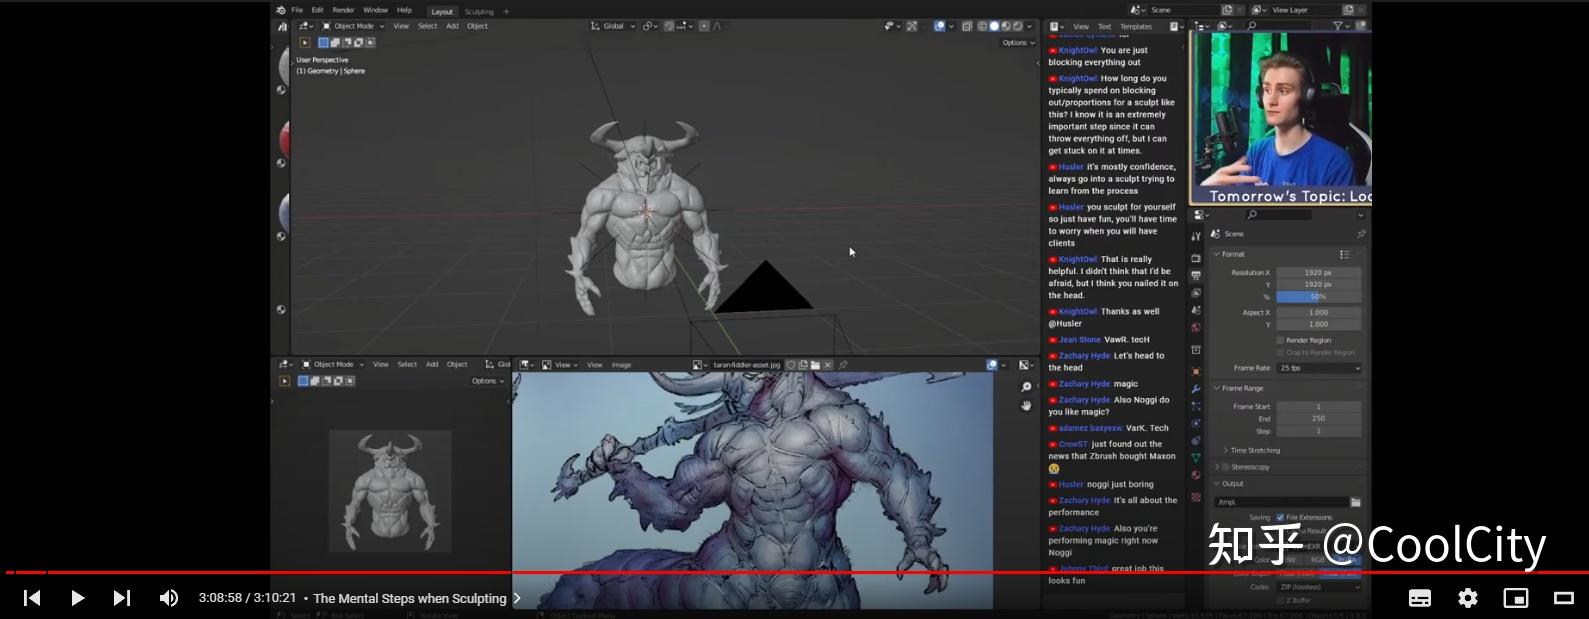The height and width of the screenshot is (619, 1589).
Task: Select the tweak cursor tool icon
Action: [305, 43]
